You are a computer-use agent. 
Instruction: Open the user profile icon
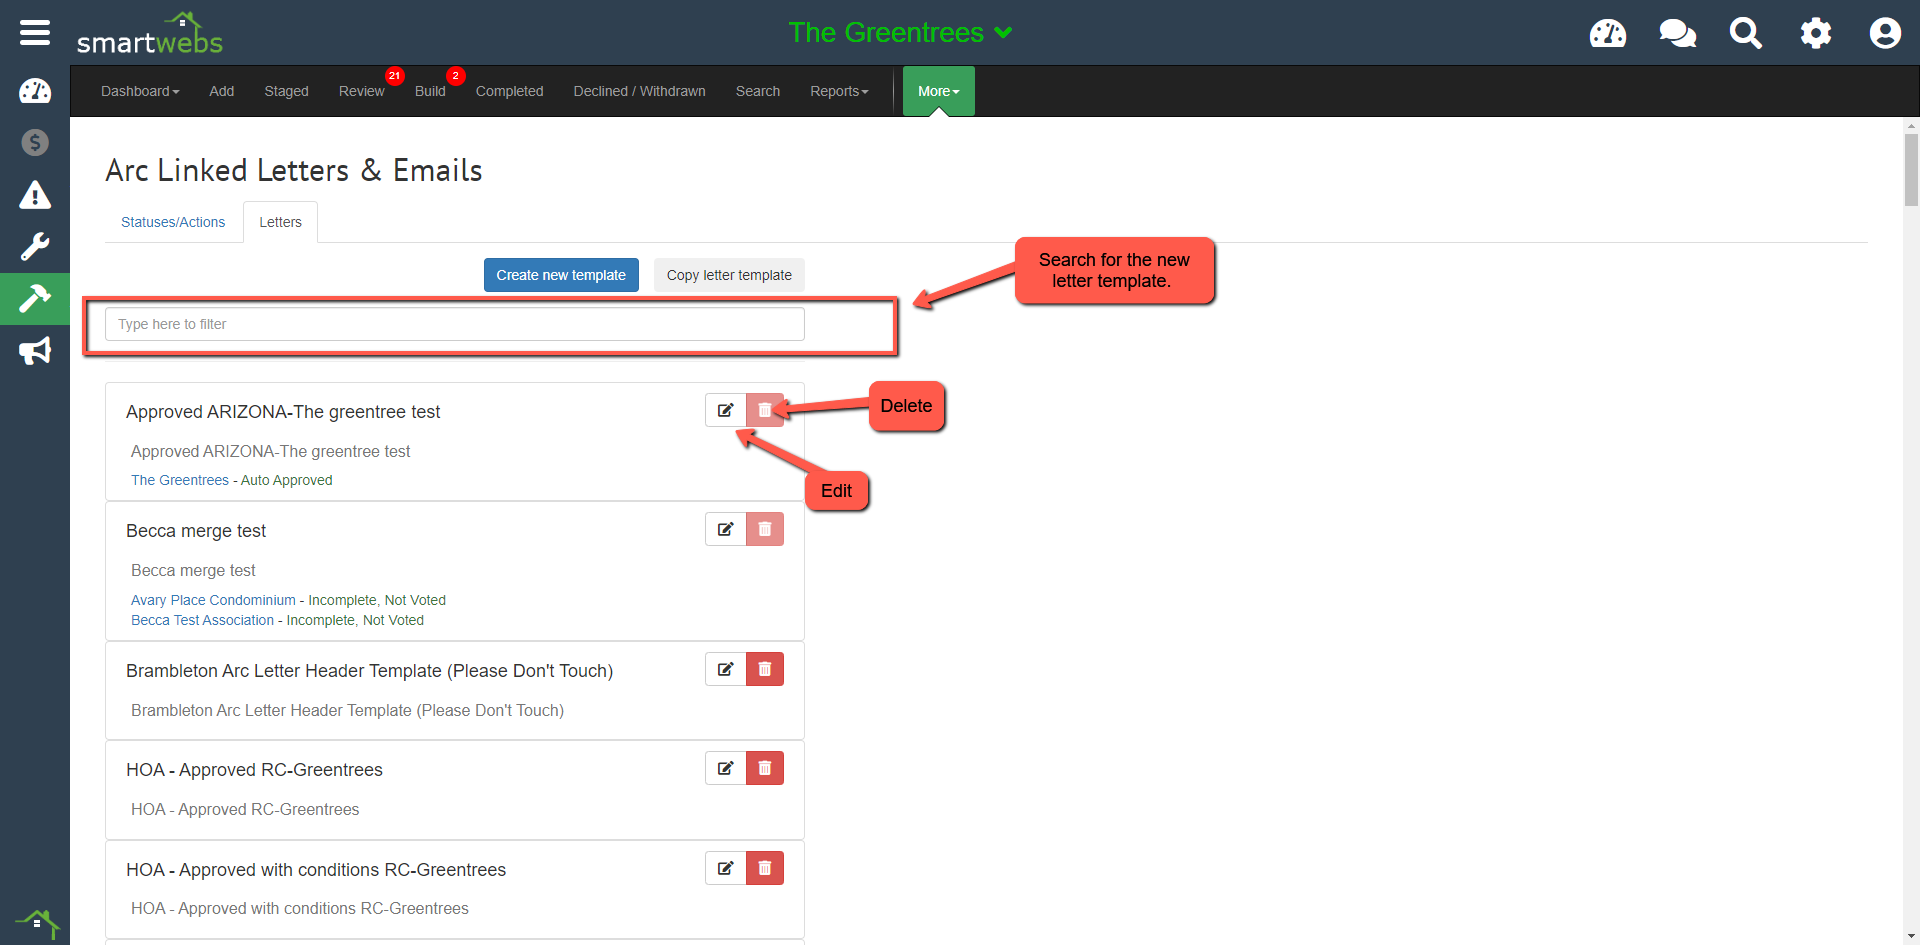click(1885, 33)
